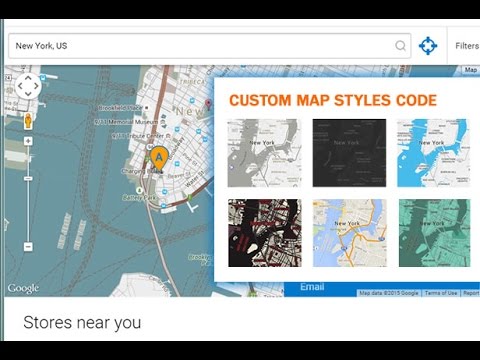Click the geolocation crosshair icon

coord(428,46)
